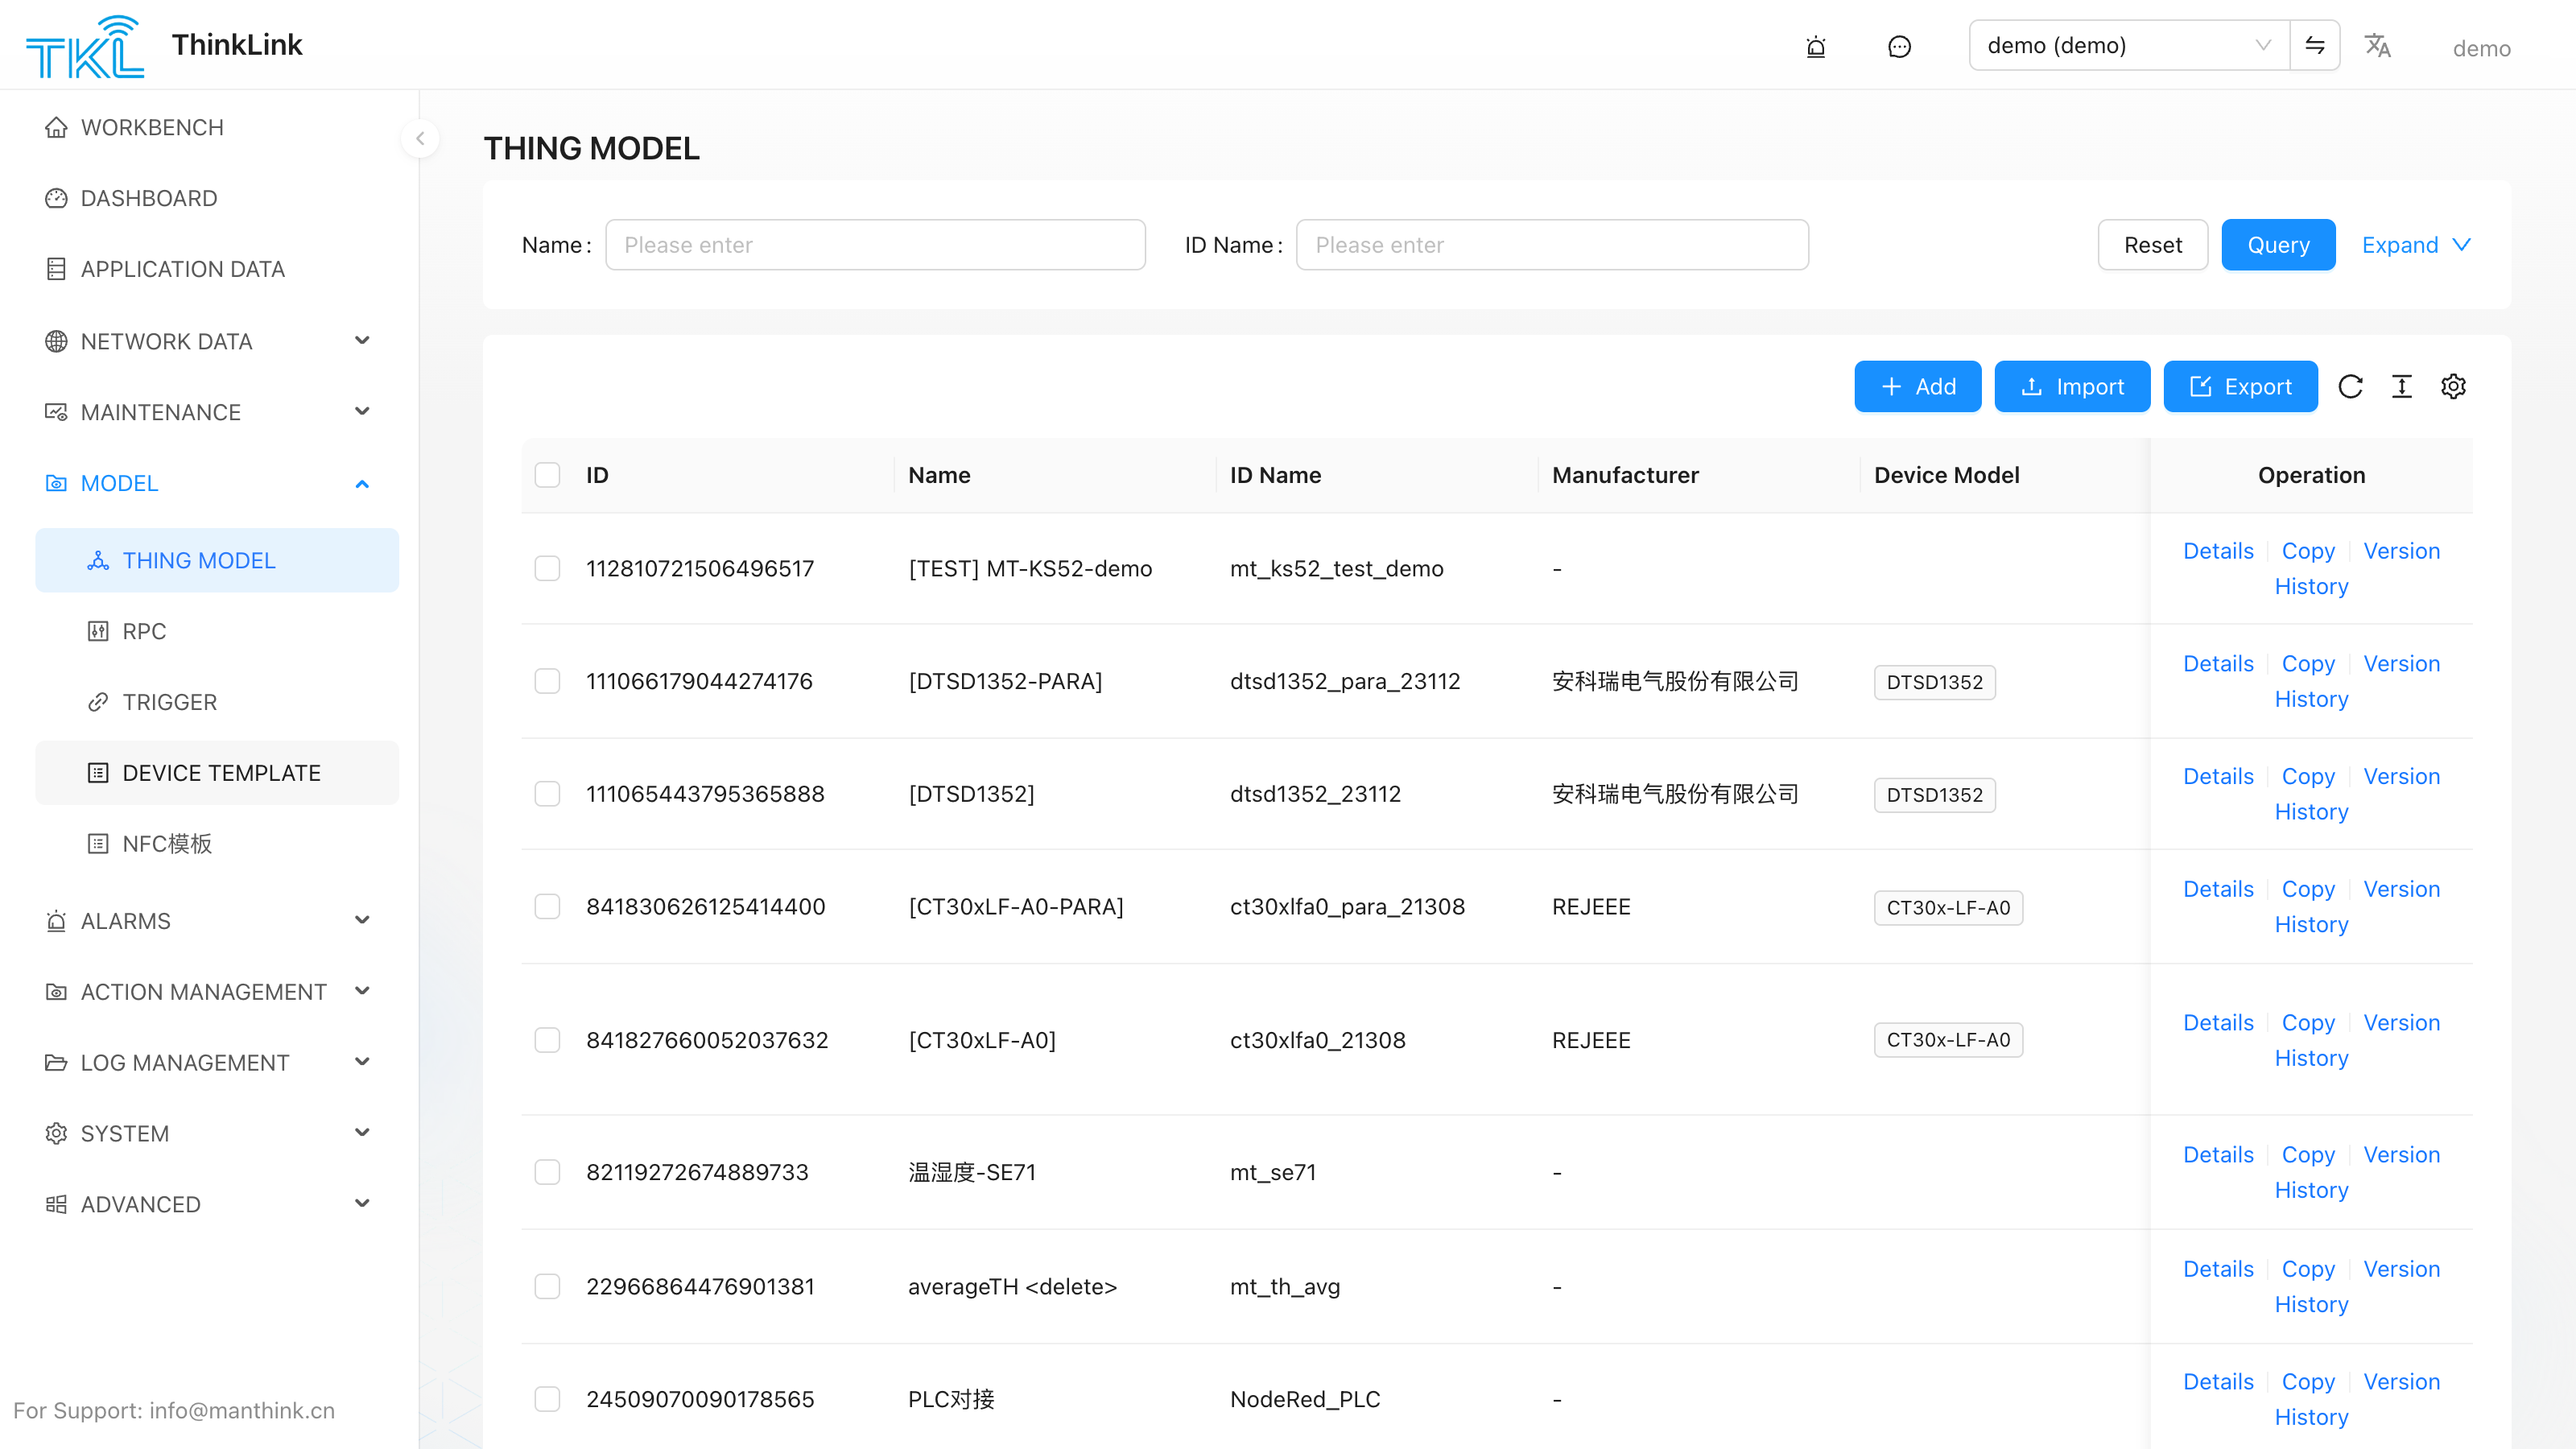Click the NFC template list icon
Viewport: 2576px width, 1449px height.
[x=98, y=844]
